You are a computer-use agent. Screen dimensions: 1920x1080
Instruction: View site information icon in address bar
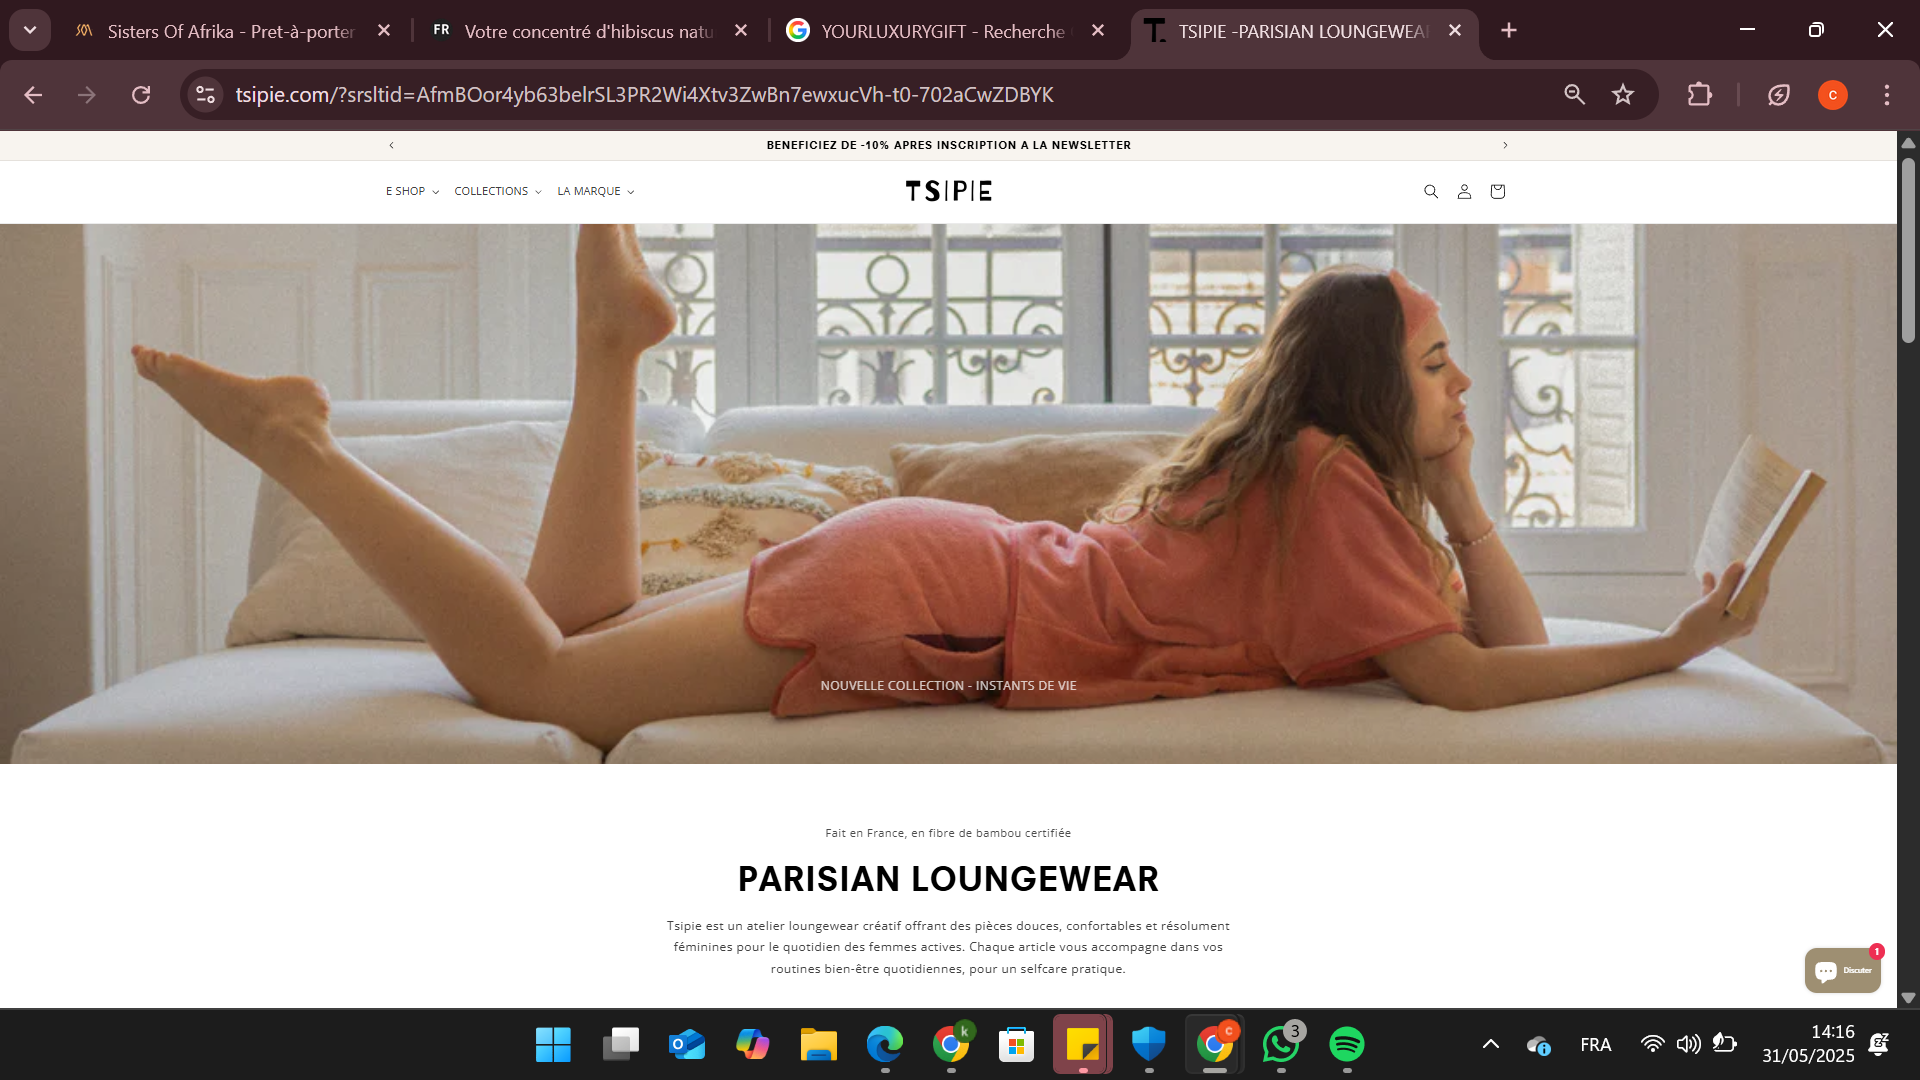(x=206, y=95)
